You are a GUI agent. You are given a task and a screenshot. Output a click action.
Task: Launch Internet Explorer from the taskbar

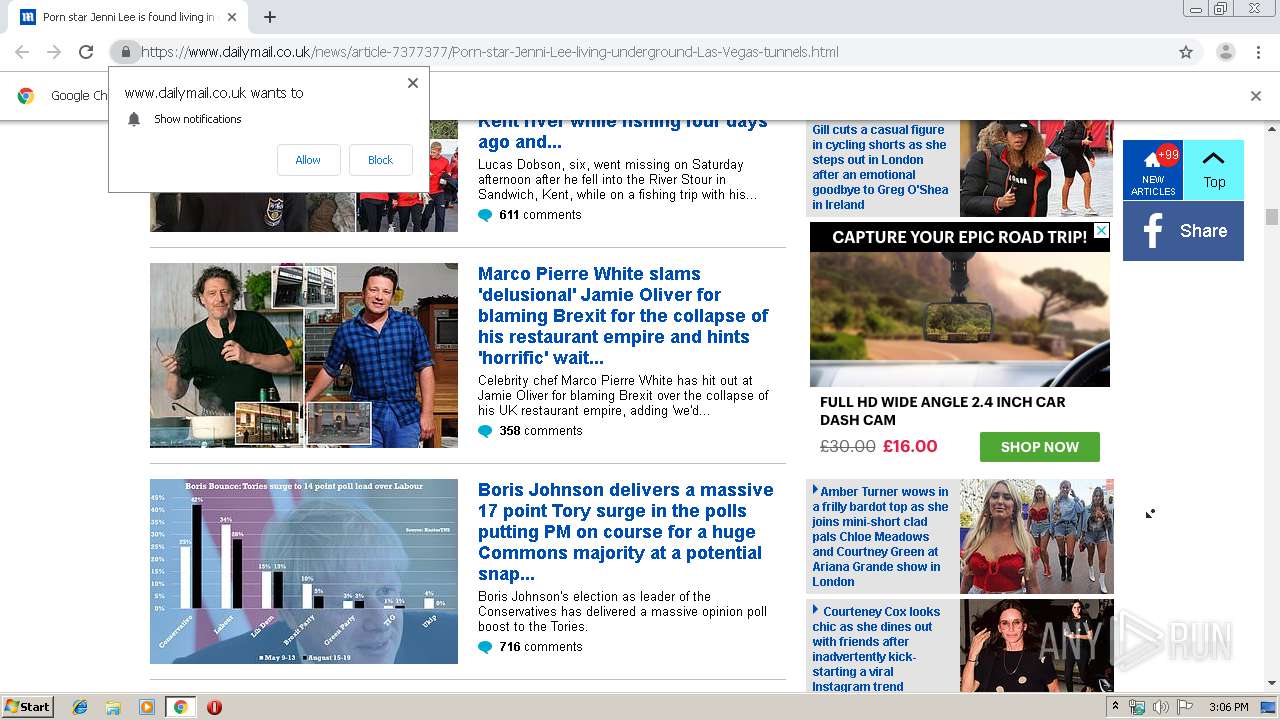(80, 707)
